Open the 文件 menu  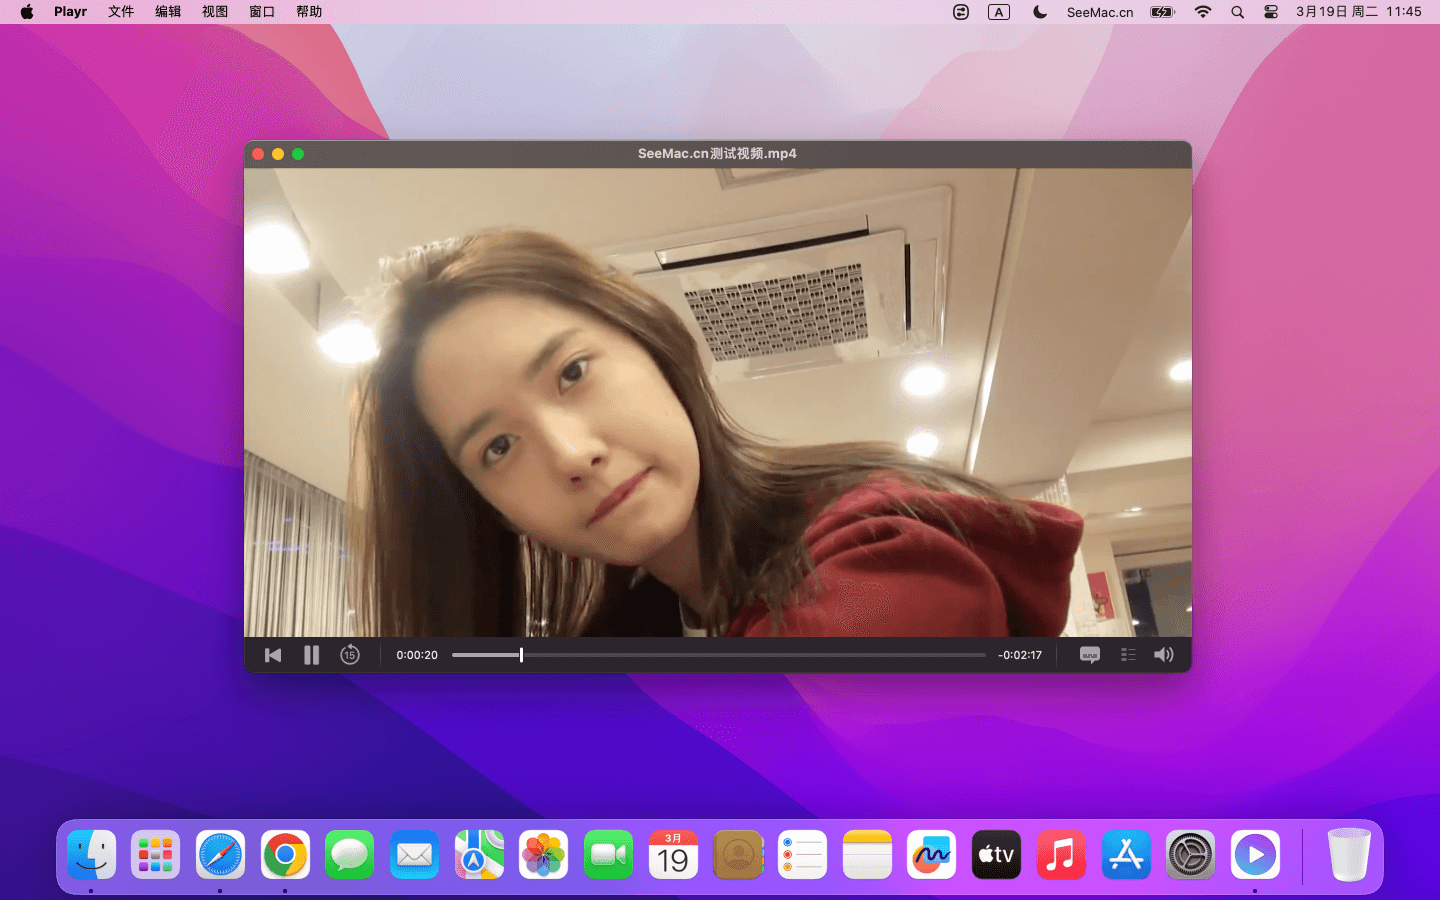click(x=121, y=12)
